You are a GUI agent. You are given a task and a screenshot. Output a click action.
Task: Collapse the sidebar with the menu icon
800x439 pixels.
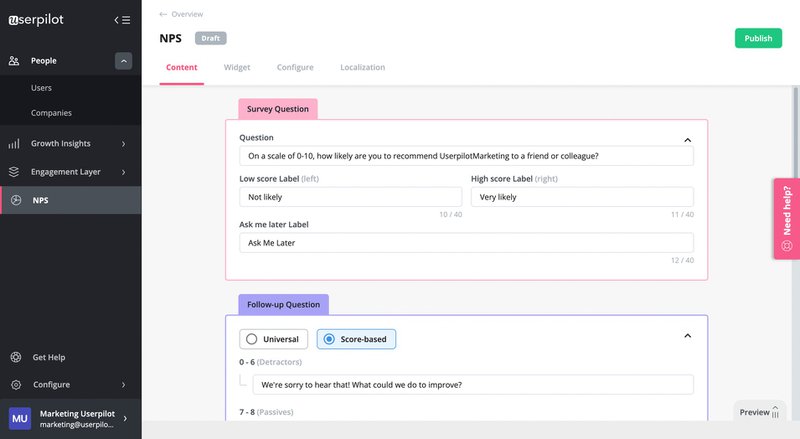(122, 20)
